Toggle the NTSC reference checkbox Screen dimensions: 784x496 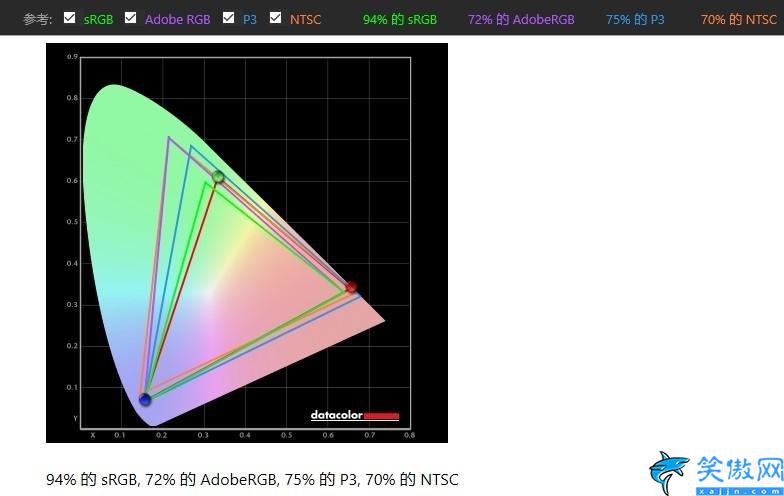click(x=275, y=18)
